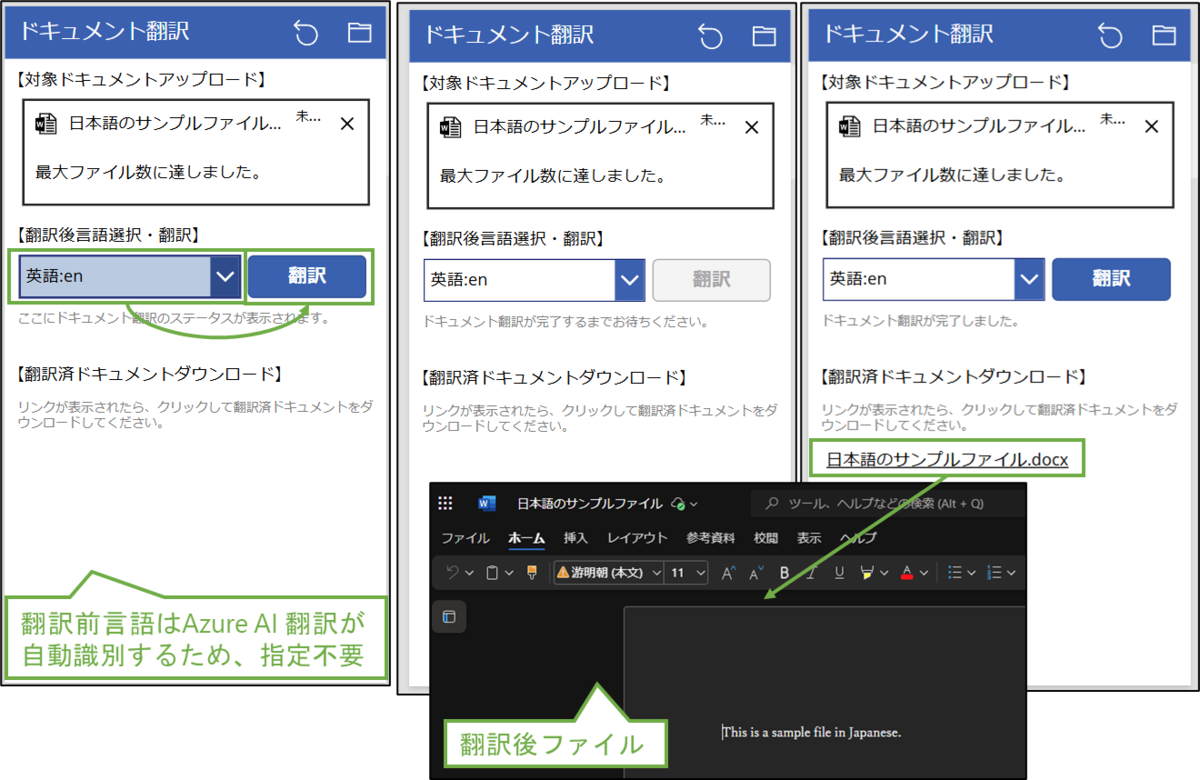1200x780 pixels.
Task: Open the language dropdown arrow in the middle panel
Action: tap(630, 280)
